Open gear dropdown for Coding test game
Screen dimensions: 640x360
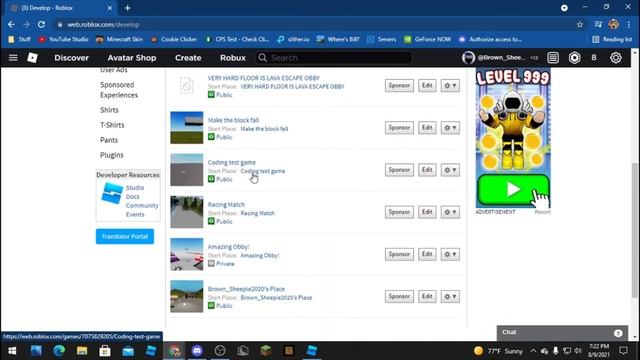point(450,170)
